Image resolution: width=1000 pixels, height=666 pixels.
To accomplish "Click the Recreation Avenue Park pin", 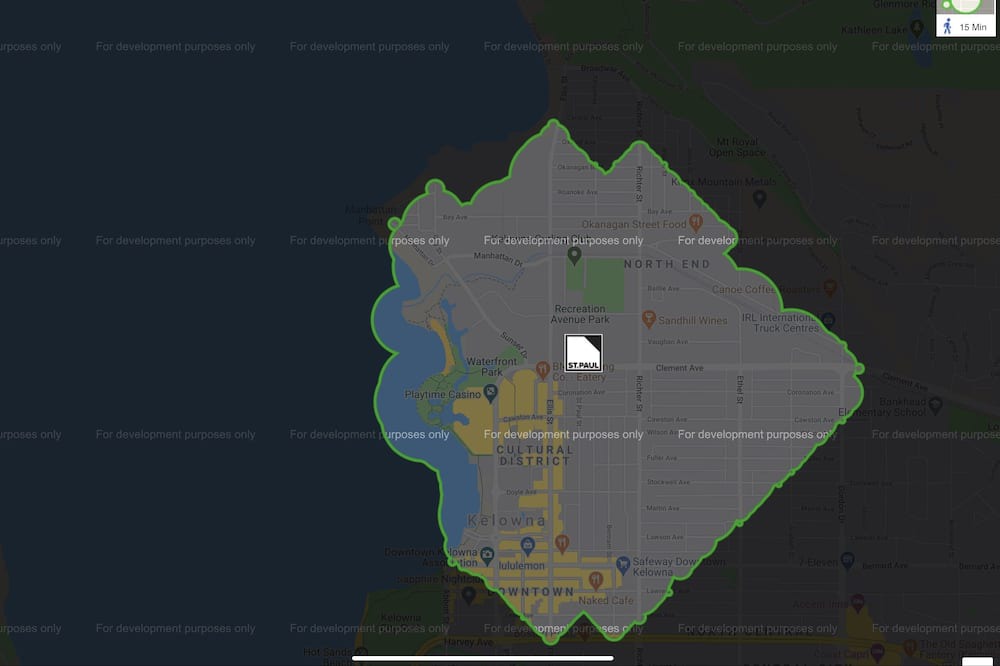I will click(x=574, y=256).
